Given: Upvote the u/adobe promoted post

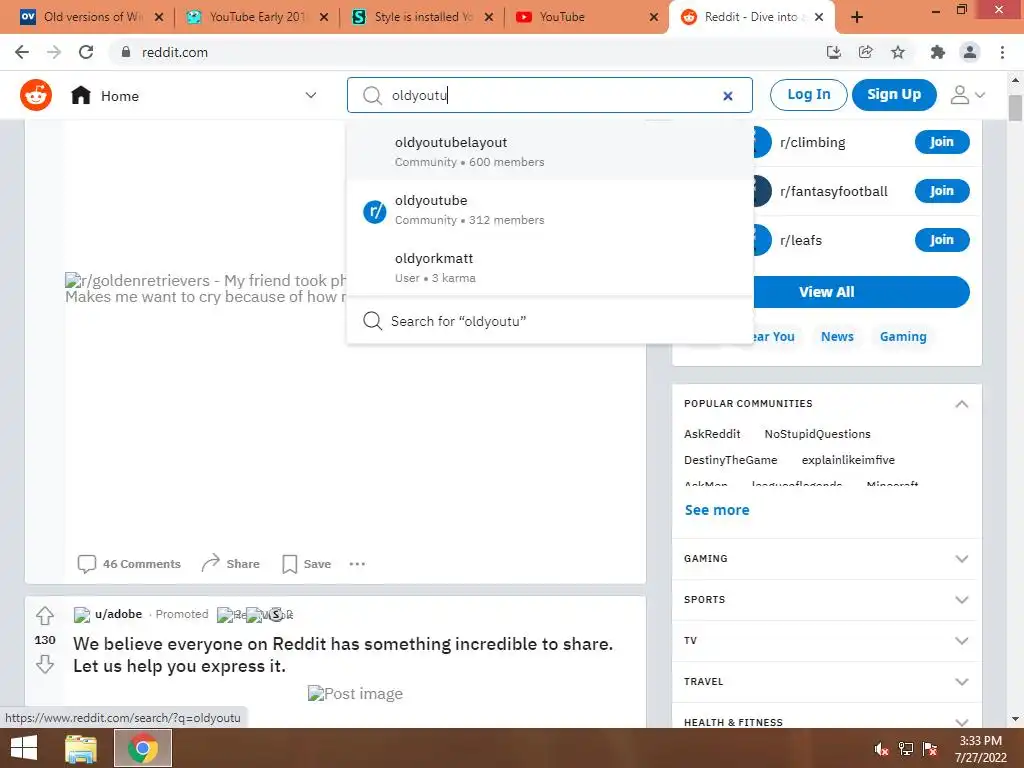Looking at the screenshot, I should [44, 616].
